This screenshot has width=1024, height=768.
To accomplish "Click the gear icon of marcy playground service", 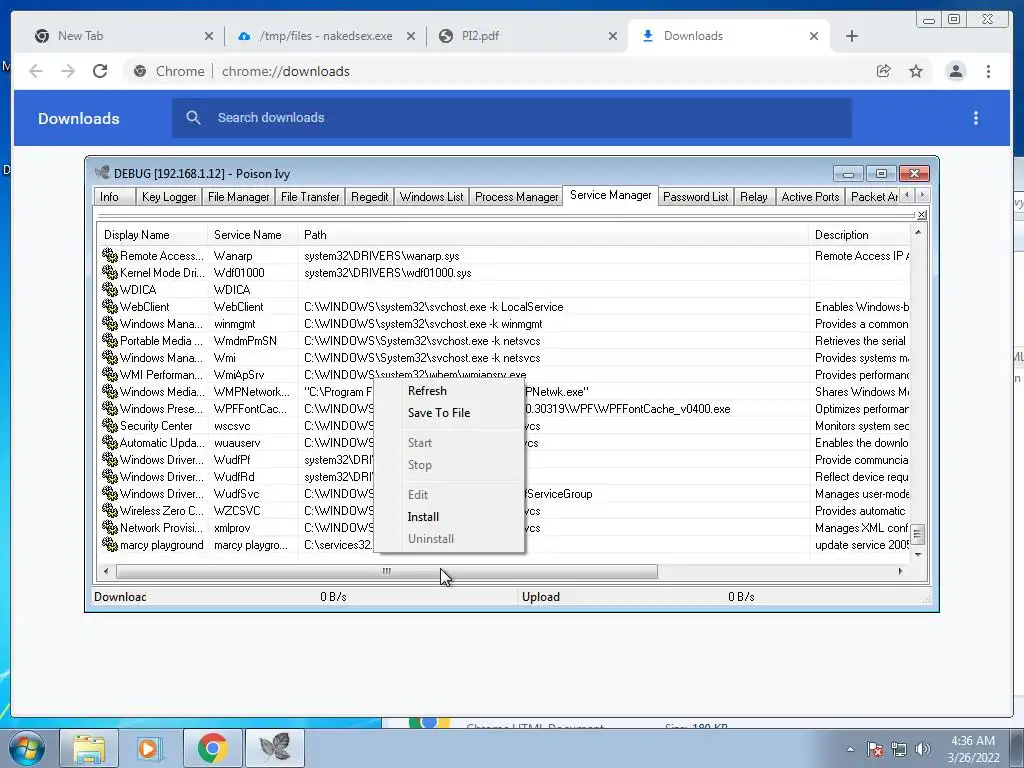I will [x=110, y=545].
